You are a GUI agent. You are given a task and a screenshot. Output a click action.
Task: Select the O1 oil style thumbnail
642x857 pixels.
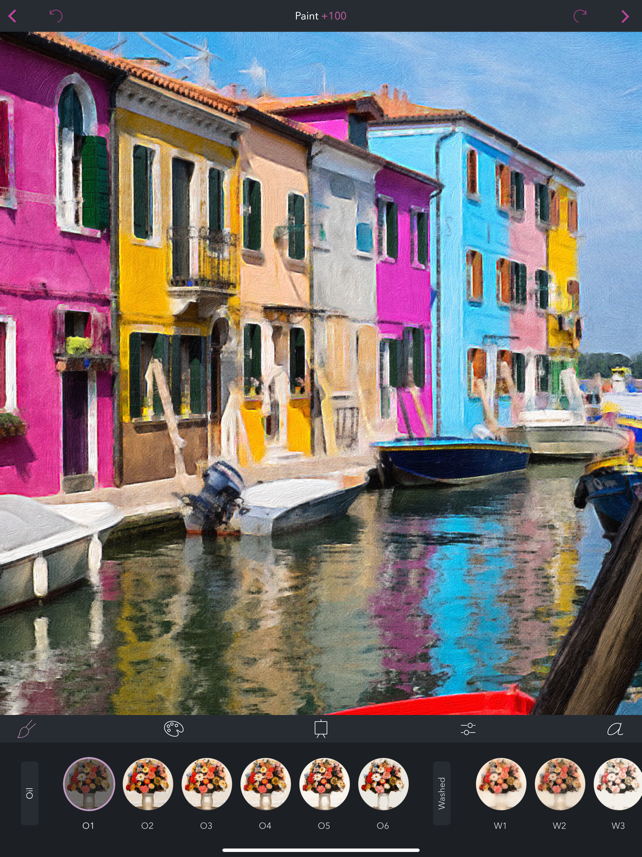click(x=89, y=783)
